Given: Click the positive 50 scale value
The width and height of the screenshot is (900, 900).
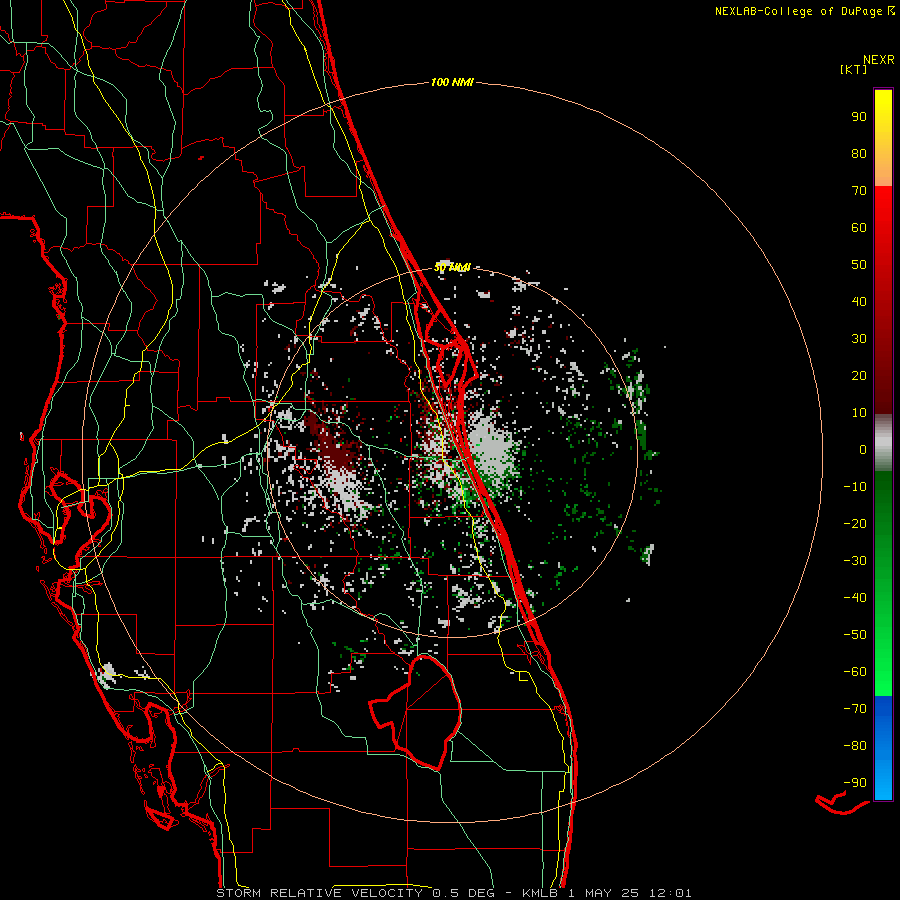Looking at the screenshot, I should pyautogui.click(x=859, y=265).
